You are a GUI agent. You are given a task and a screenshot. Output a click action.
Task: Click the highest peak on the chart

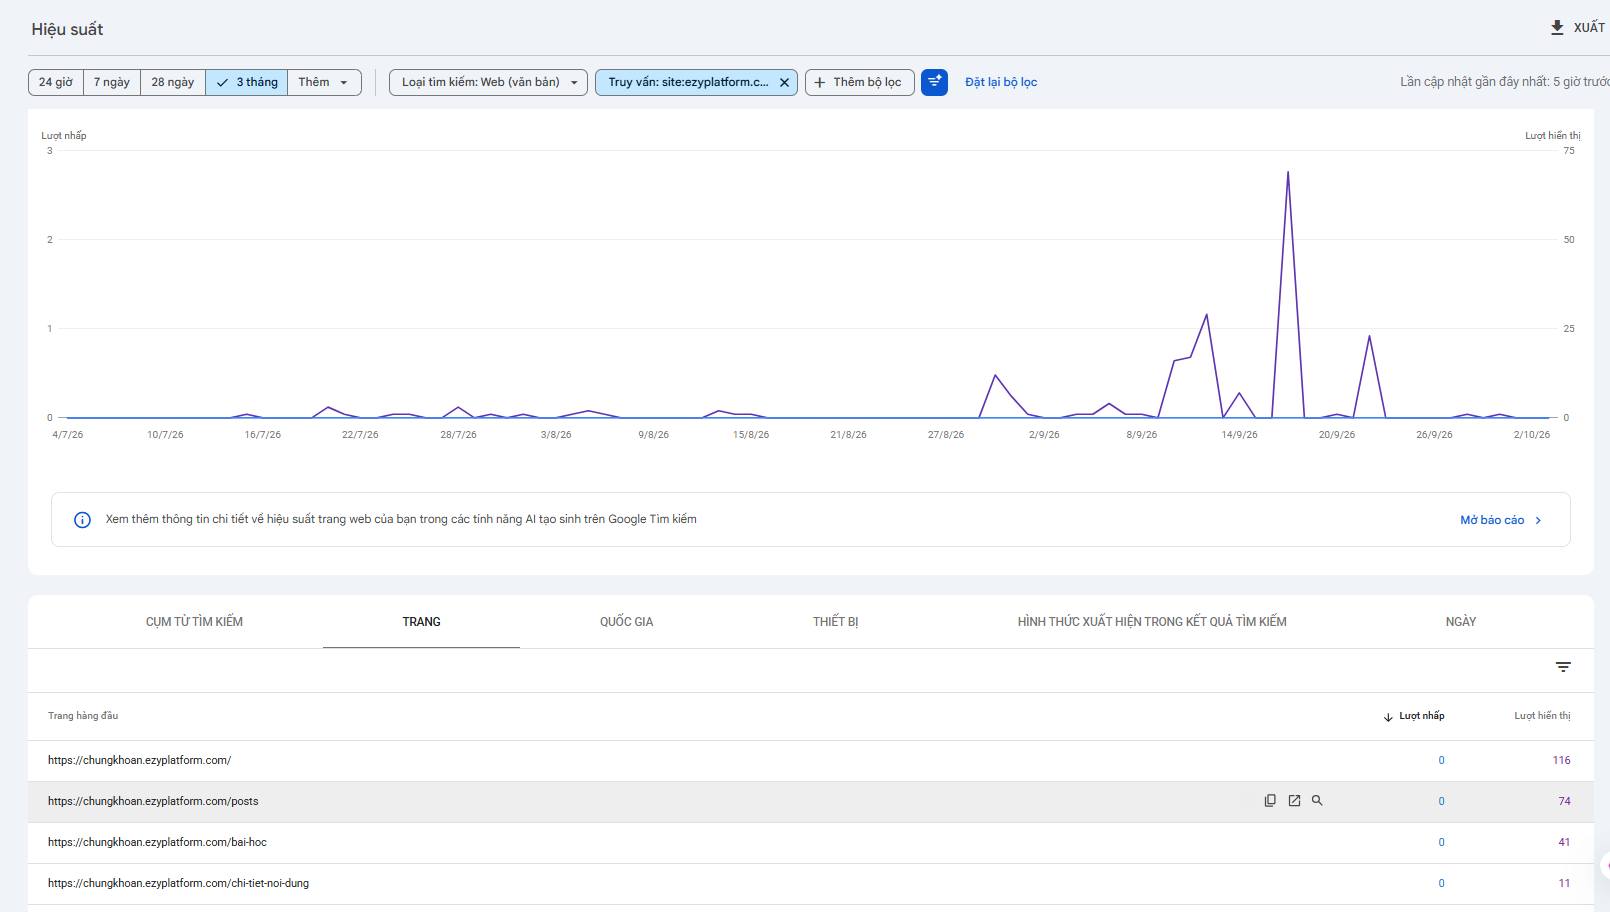[x=1288, y=173]
